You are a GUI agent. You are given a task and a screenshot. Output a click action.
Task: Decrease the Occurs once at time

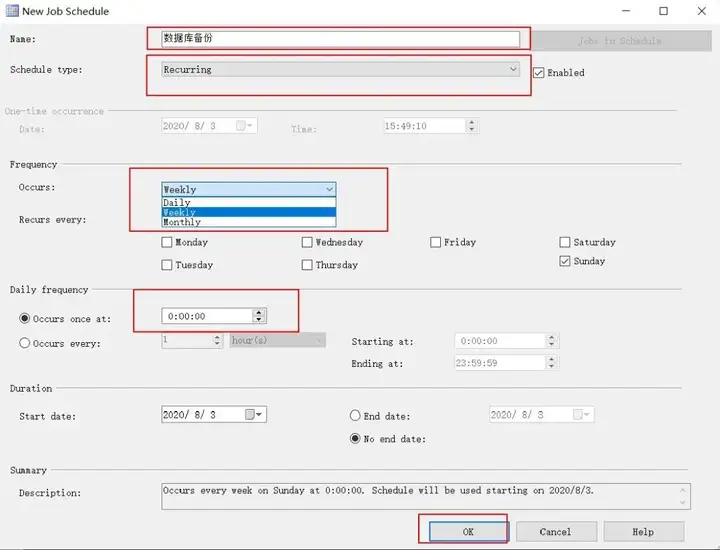click(x=259, y=320)
